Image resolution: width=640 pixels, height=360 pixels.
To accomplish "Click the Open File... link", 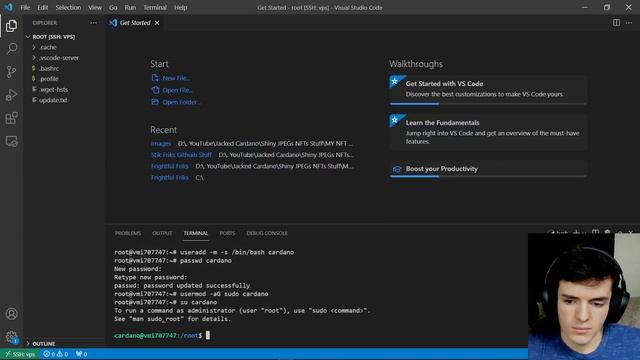I will click(x=178, y=90).
